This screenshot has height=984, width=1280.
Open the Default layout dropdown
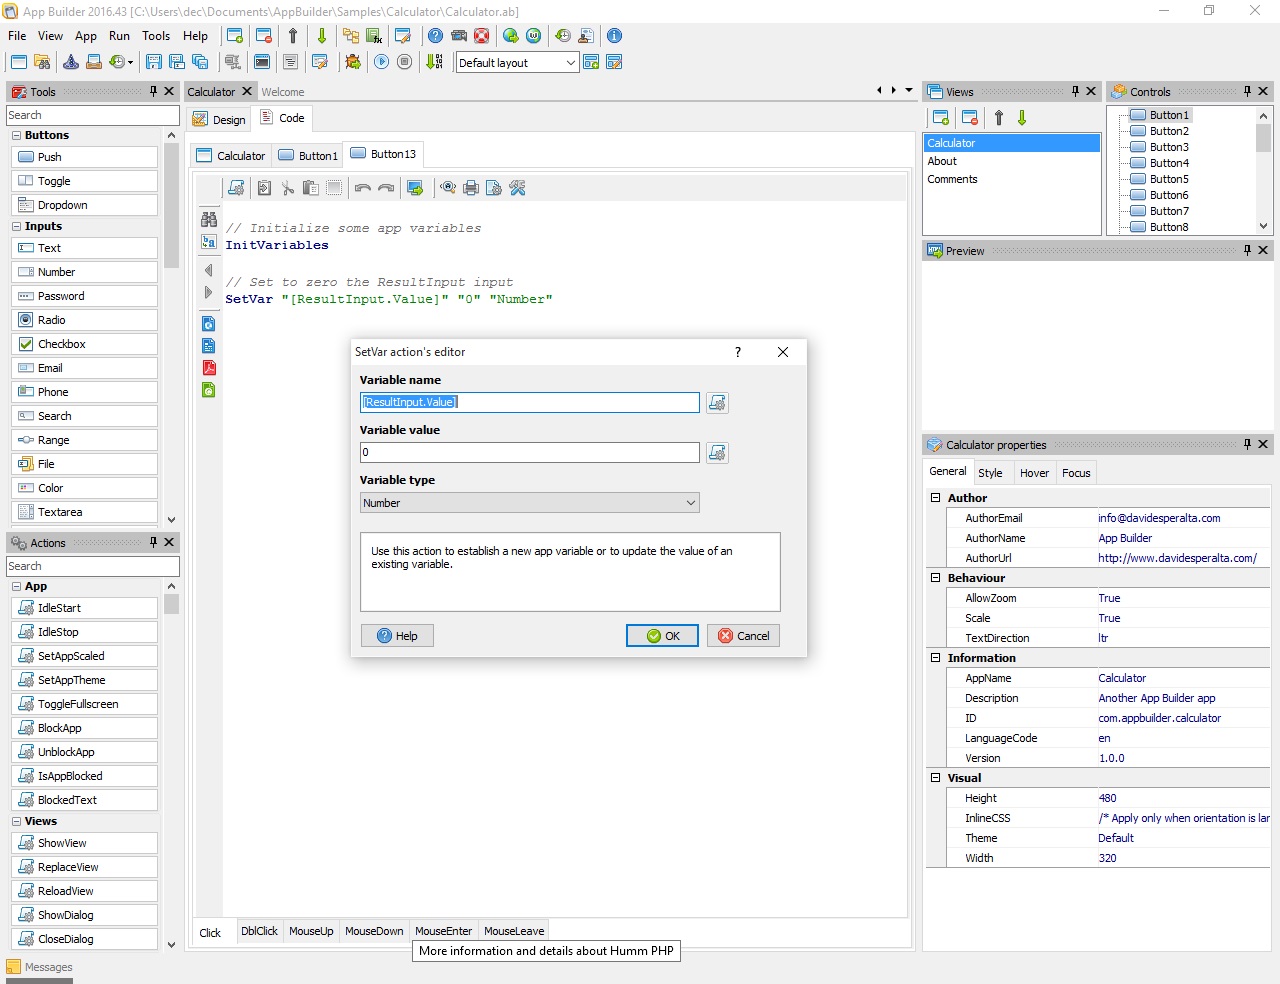(x=570, y=63)
